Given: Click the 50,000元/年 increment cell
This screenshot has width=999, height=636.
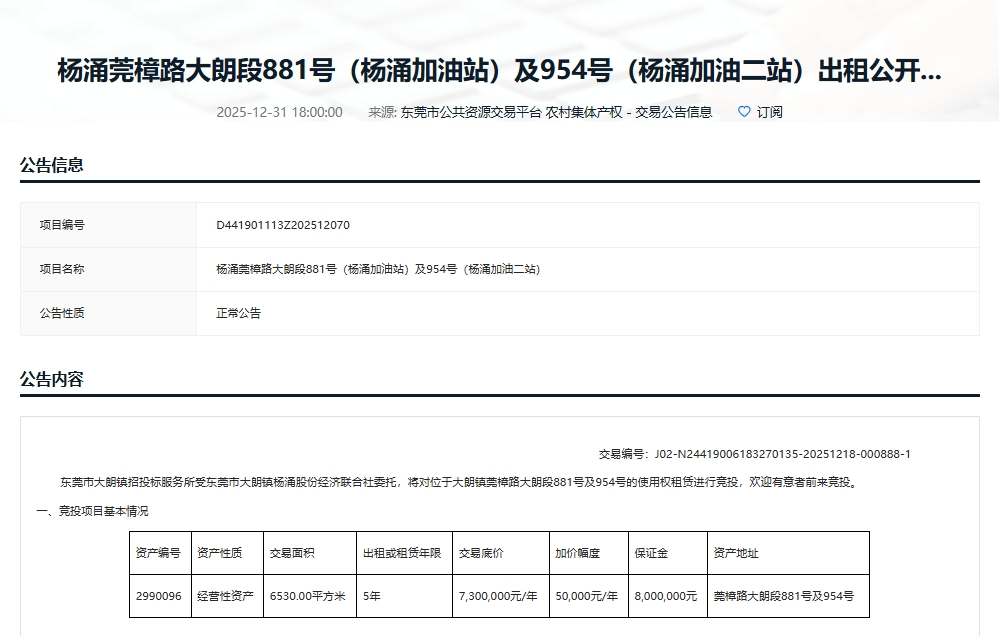Looking at the screenshot, I should tap(586, 596).
